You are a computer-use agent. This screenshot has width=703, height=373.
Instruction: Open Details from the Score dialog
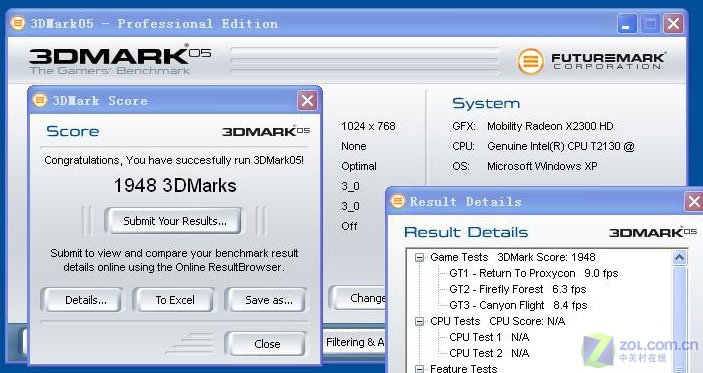tap(82, 300)
